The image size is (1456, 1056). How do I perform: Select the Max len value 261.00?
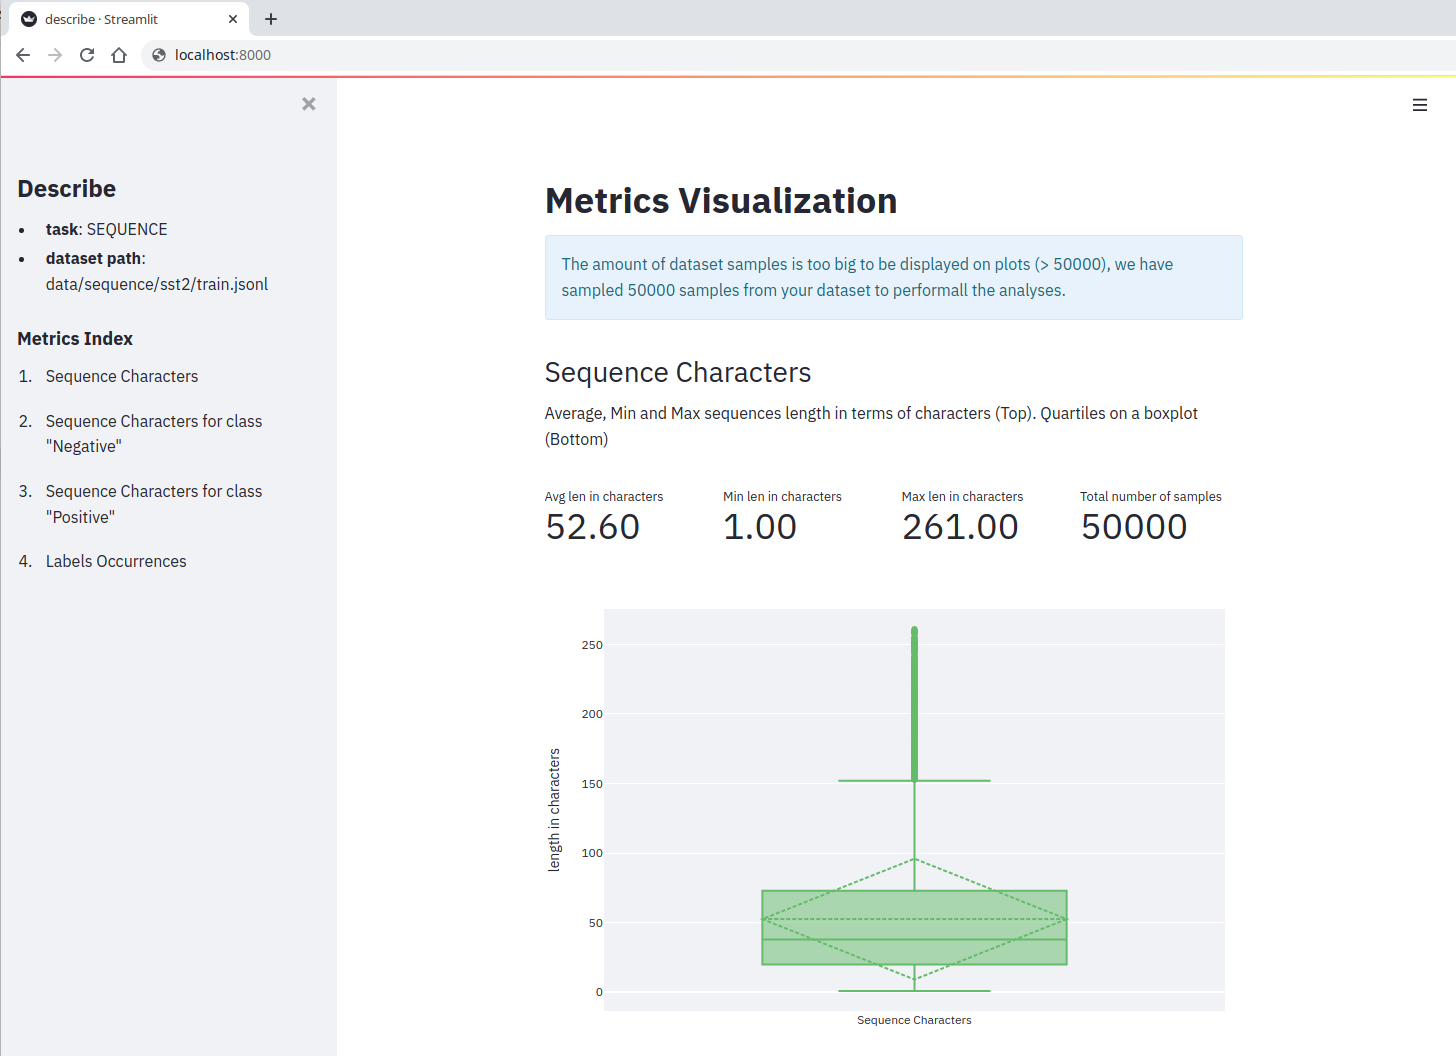pos(960,527)
